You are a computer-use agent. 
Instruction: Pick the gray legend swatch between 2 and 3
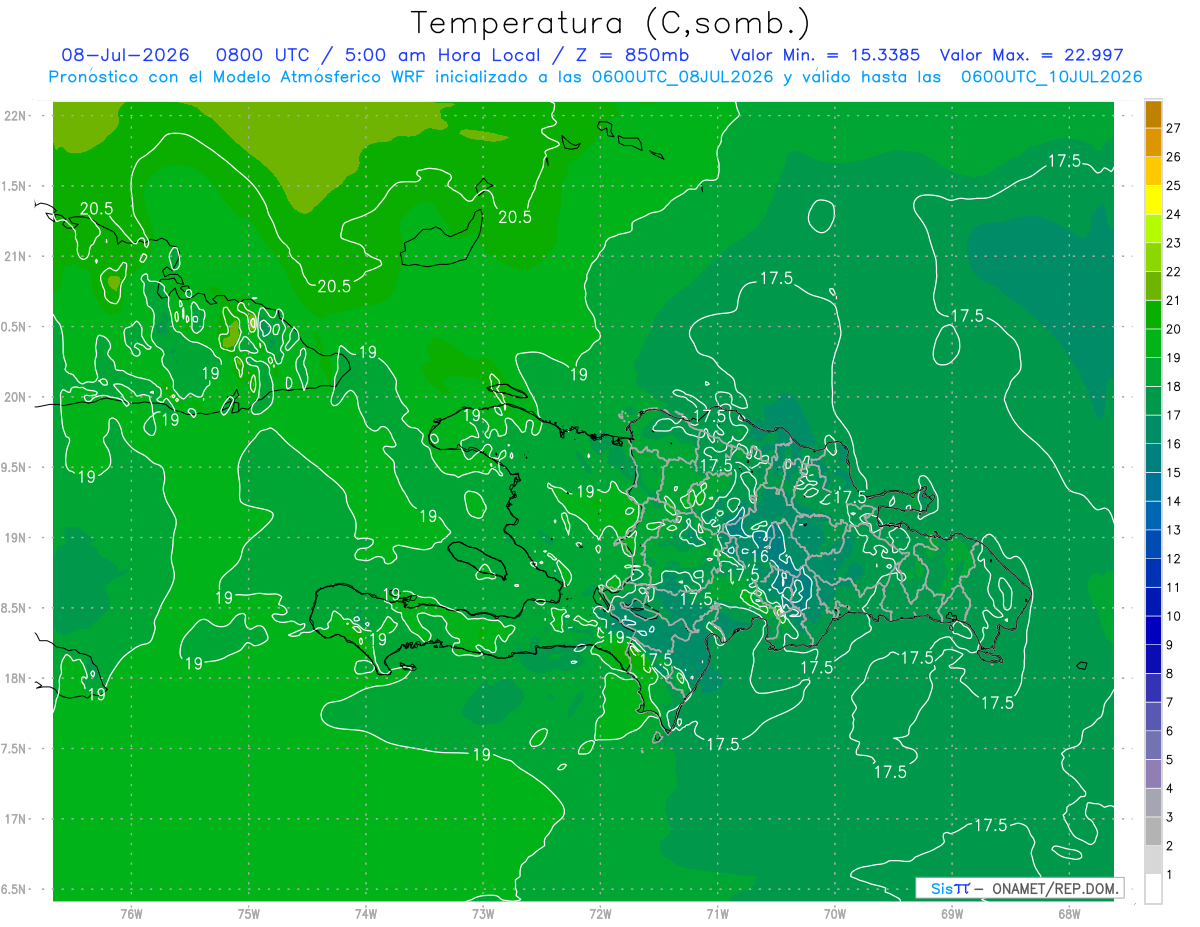(1153, 832)
